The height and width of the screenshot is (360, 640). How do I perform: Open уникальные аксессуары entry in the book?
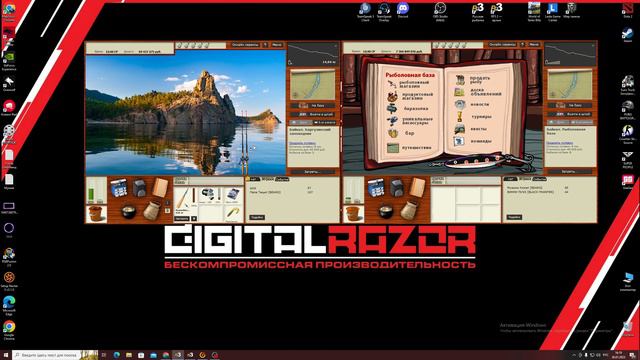[410, 121]
